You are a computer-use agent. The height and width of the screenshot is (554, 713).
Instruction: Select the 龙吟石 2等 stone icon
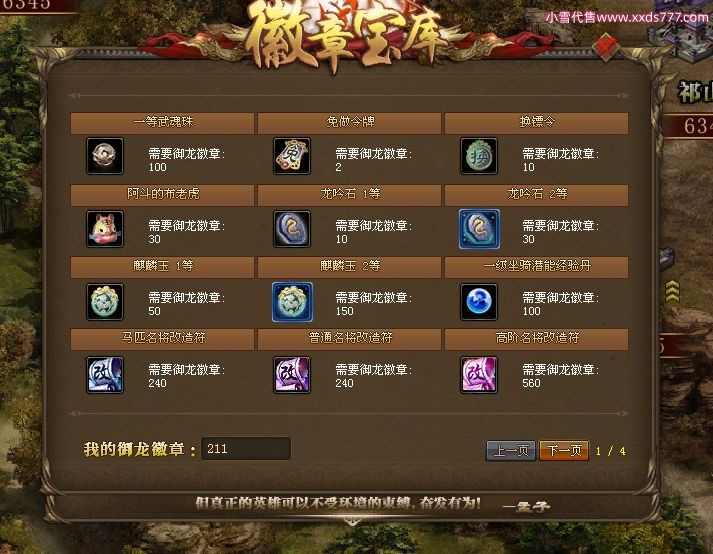pyautogui.click(x=479, y=229)
